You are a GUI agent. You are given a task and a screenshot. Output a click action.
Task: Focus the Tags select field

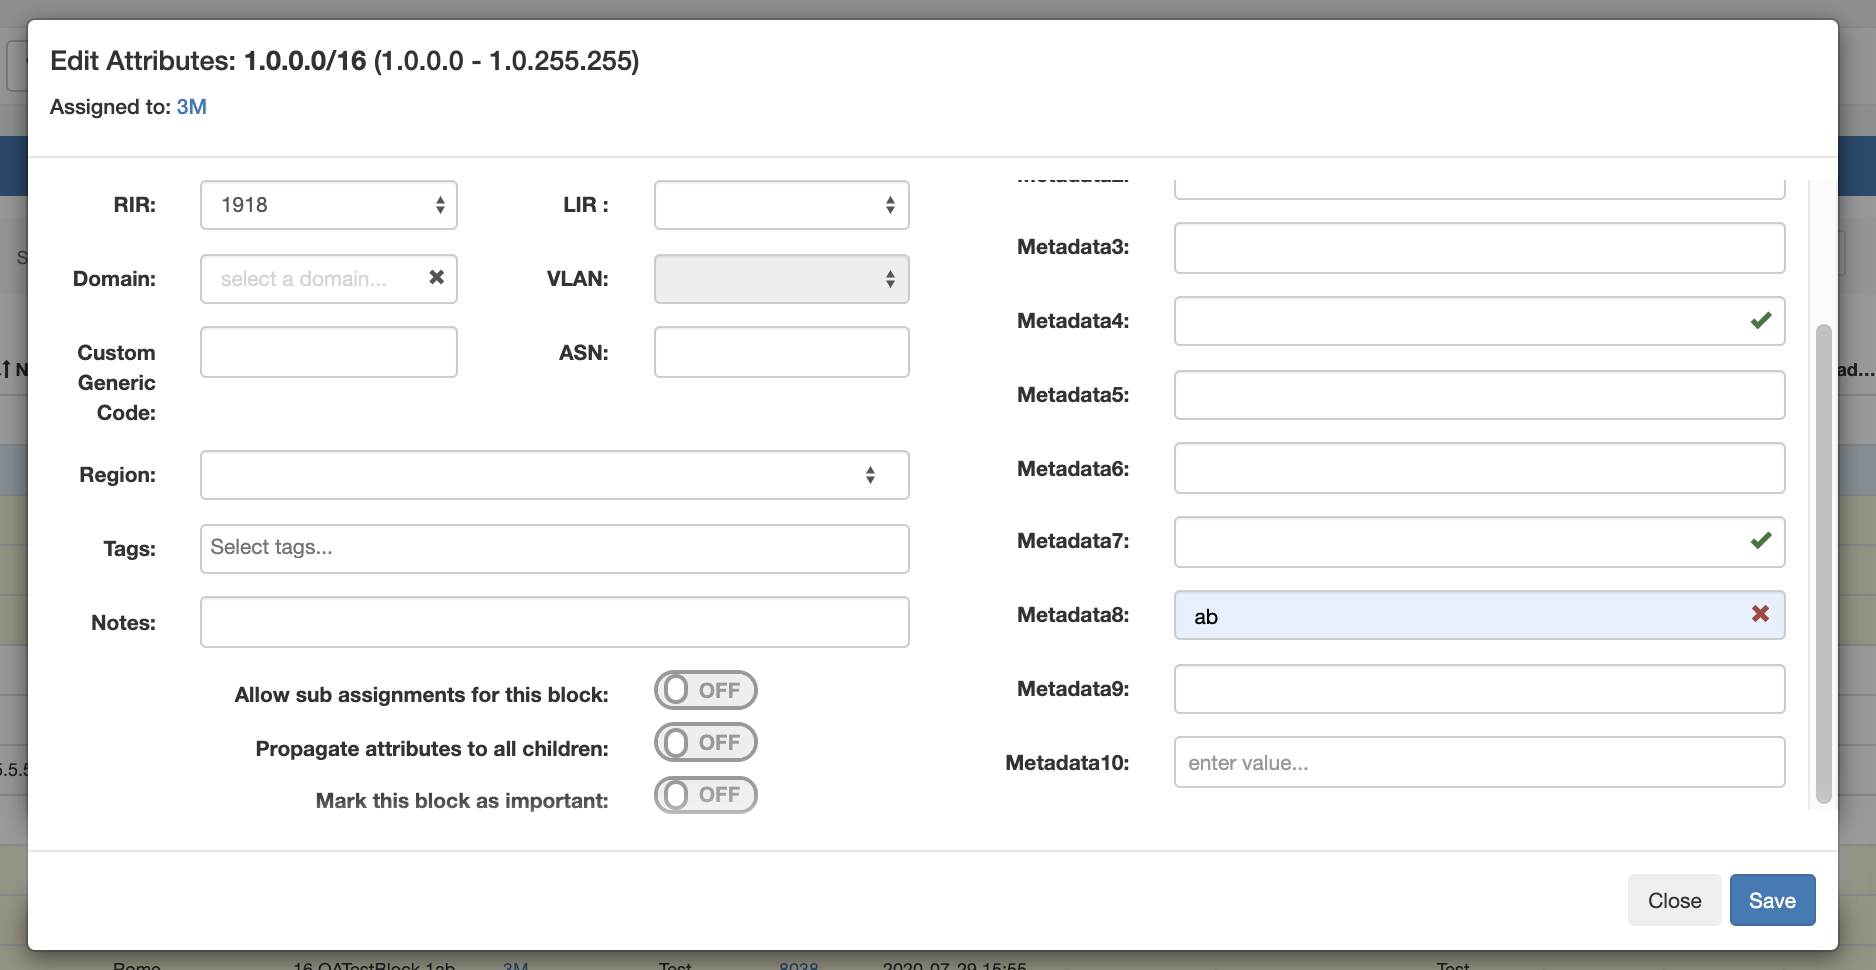[554, 549]
